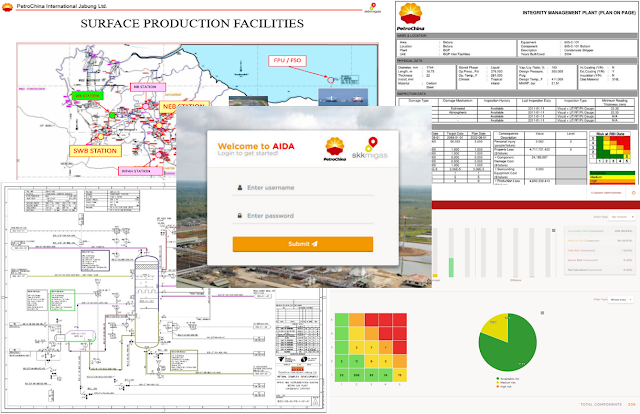Select Medium Risk Component legend row

click(x=600, y=240)
